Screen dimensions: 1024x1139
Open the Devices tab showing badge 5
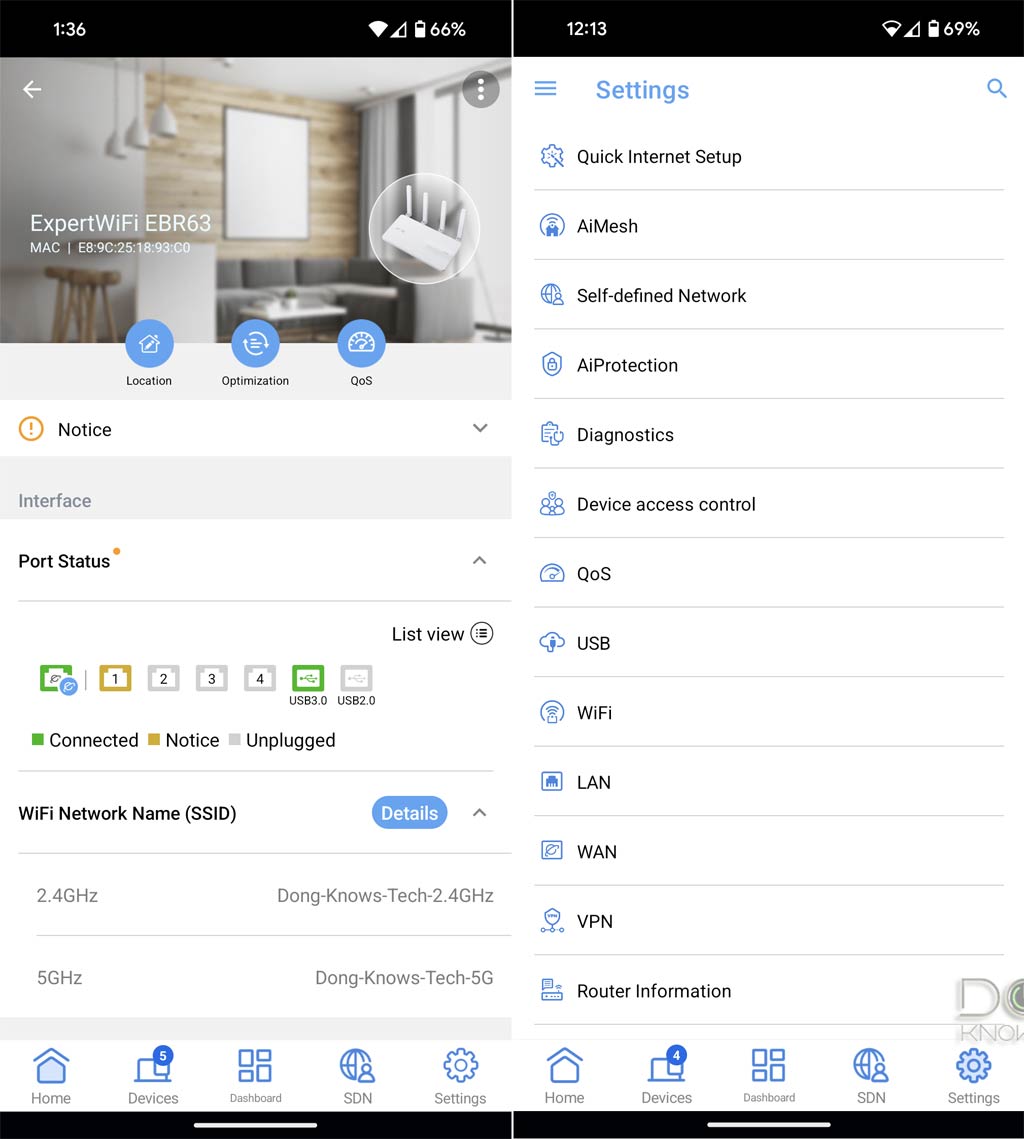pos(153,1076)
